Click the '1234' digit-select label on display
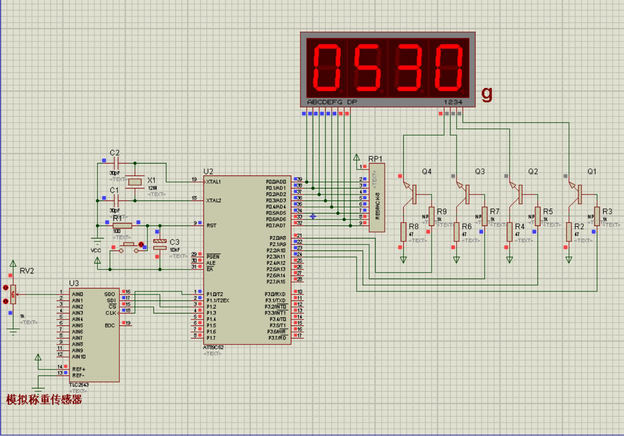The image size is (624, 436). tap(453, 102)
